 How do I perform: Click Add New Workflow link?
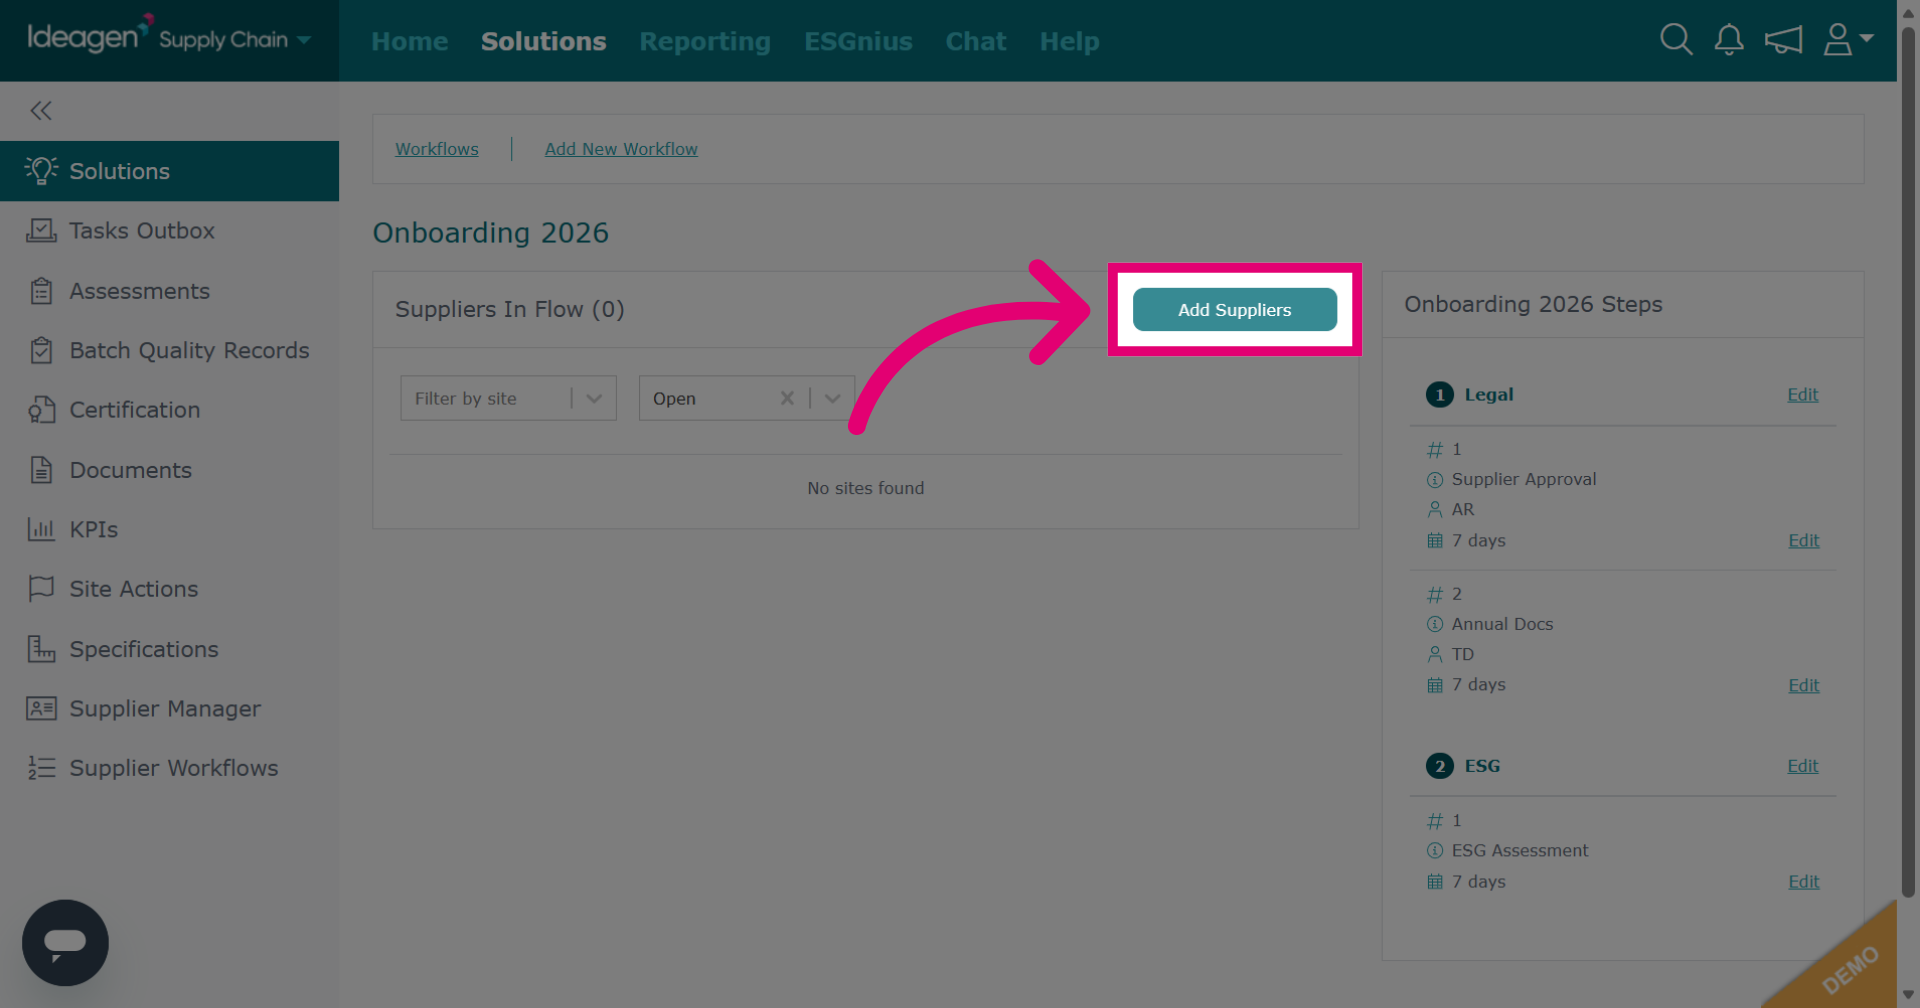pos(621,149)
